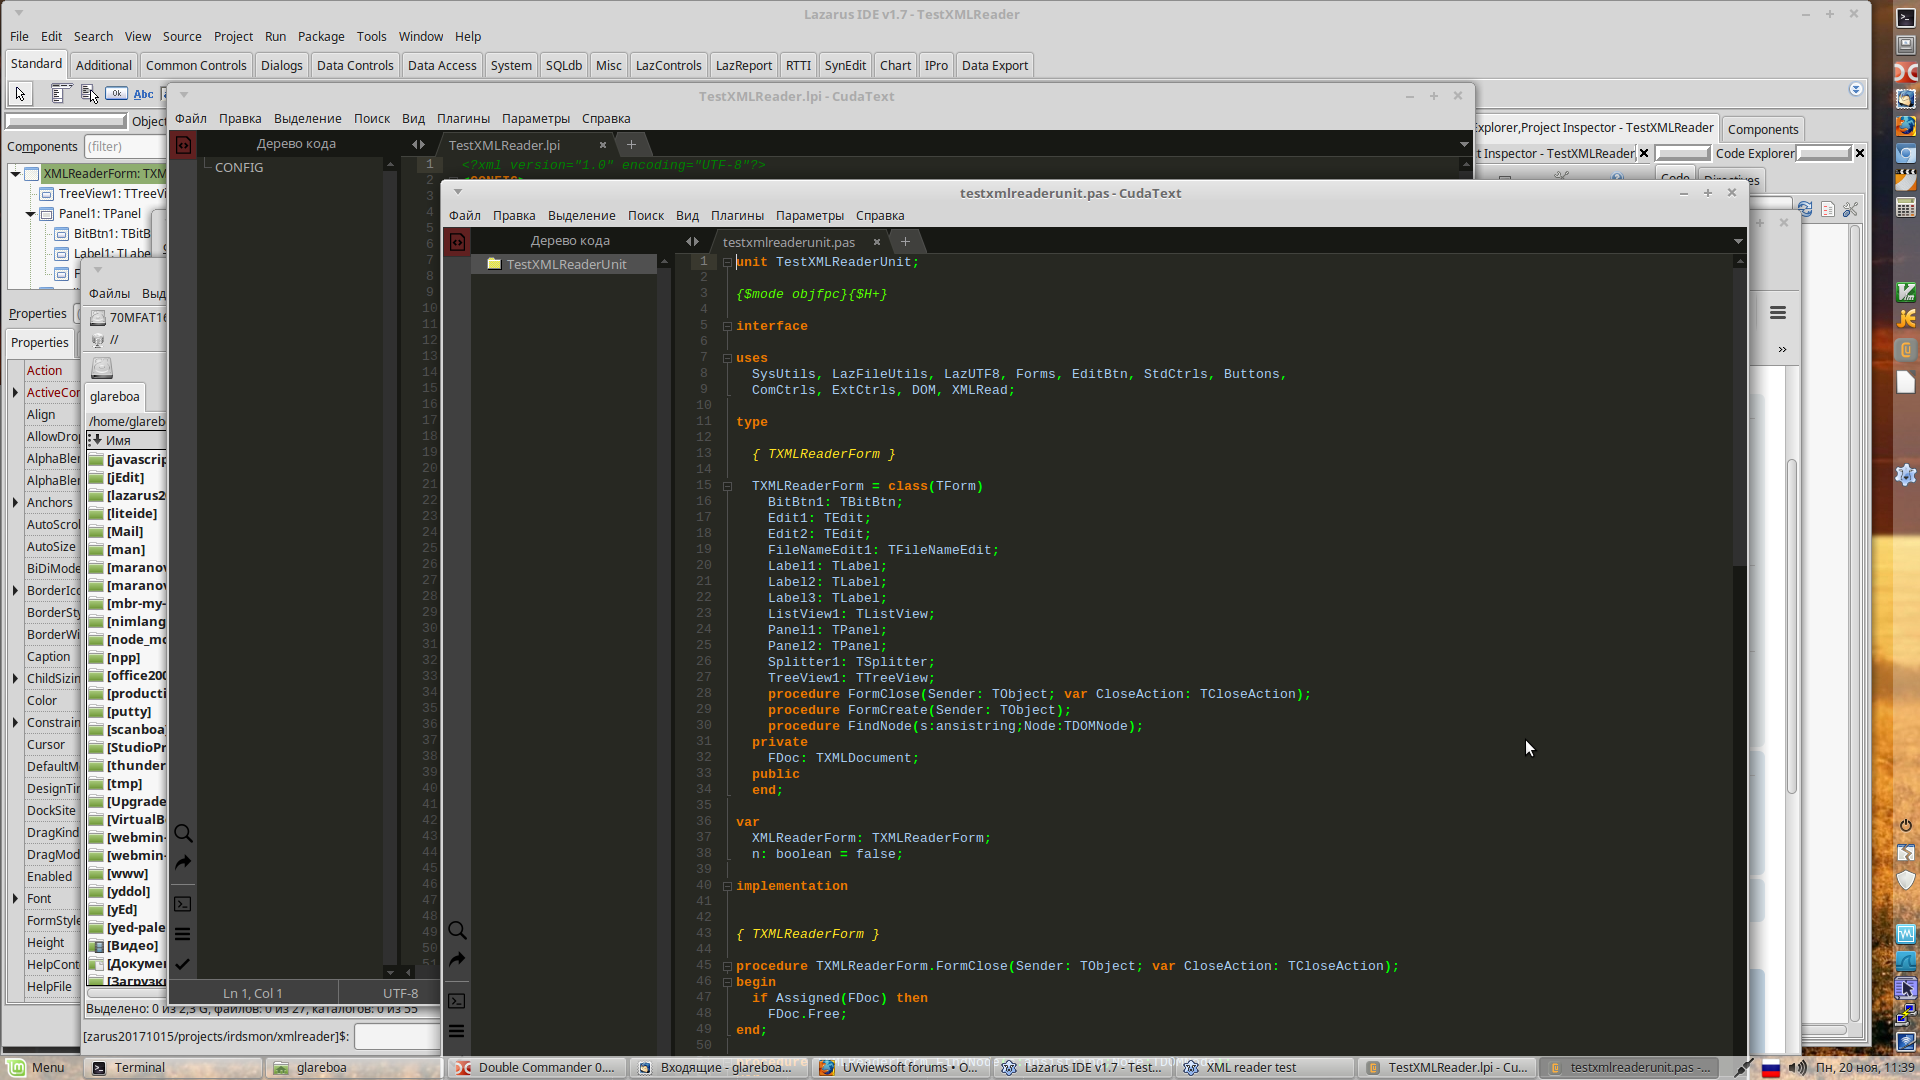1920x1080 pixels.
Task: Click the console terminal icon in front editor sidebar
Action: pyautogui.click(x=457, y=1001)
